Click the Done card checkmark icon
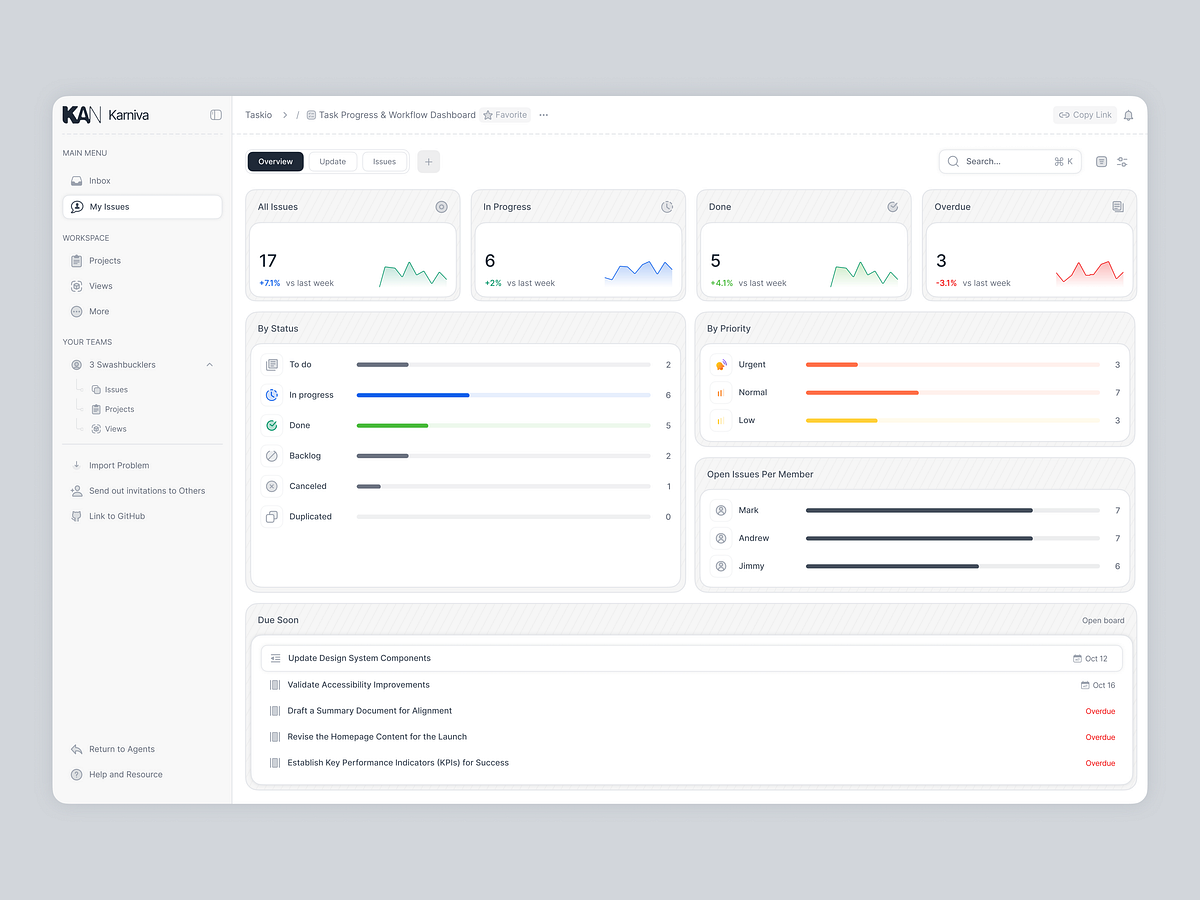Image resolution: width=1200 pixels, height=900 pixels. pos(892,207)
